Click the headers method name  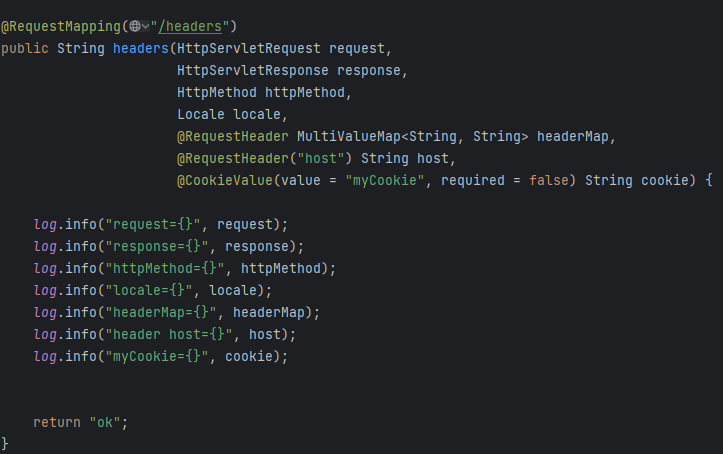[x=141, y=48]
